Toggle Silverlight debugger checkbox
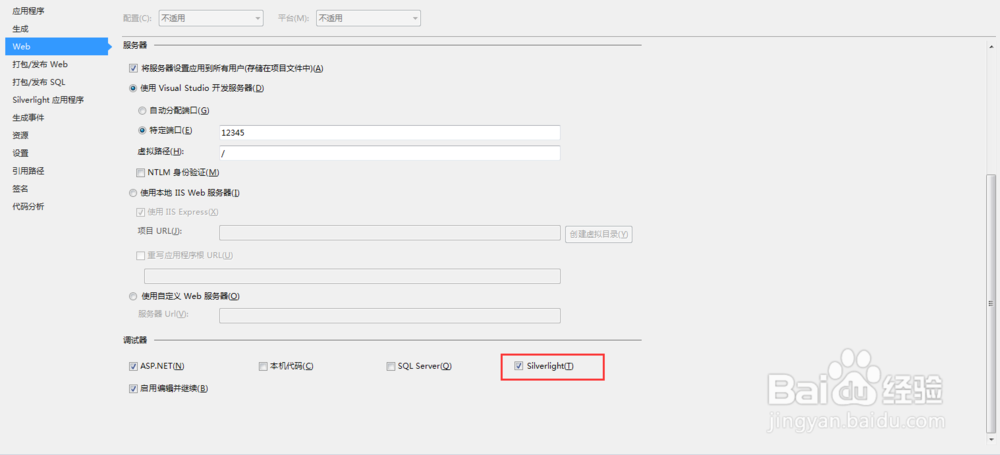The height and width of the screenshot is (455, 1000). pyautogui.click(x=519, y=366)
